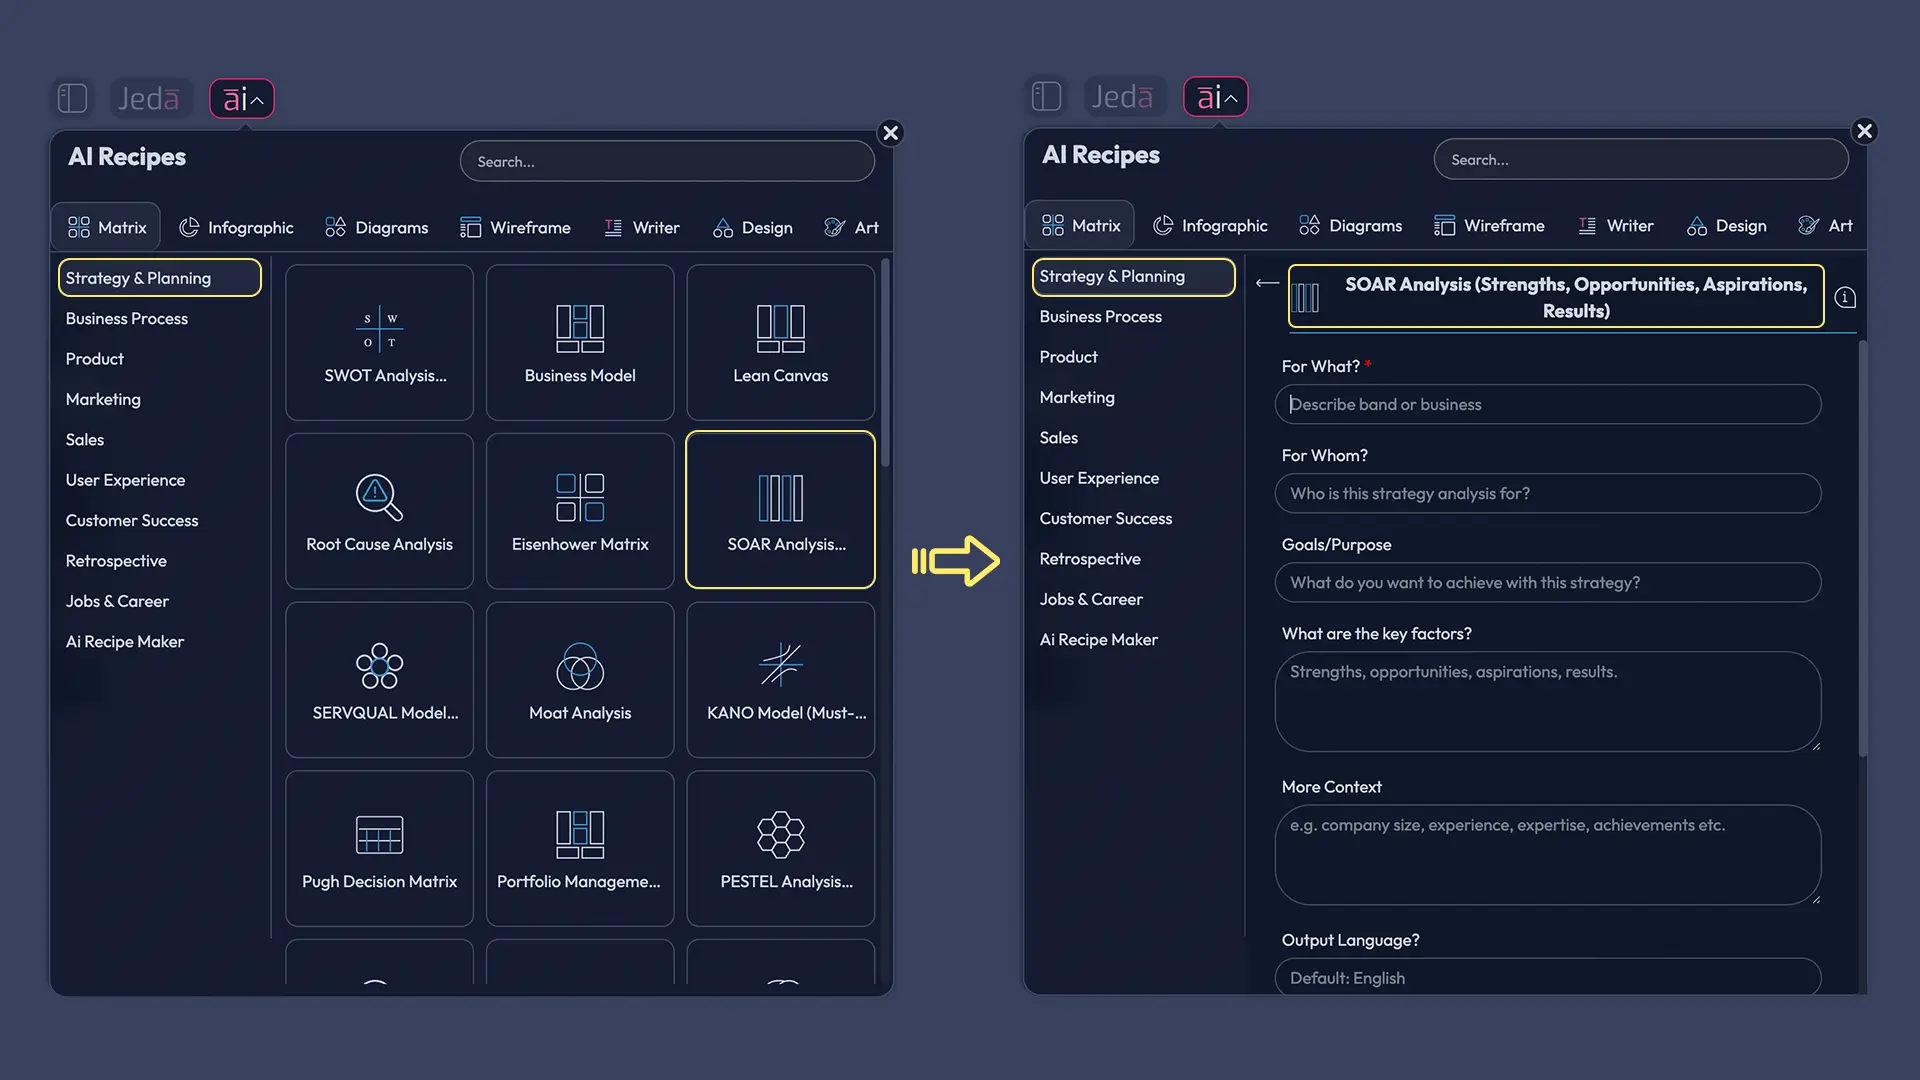The height and width of the screenshot is (1080, 1920).
Task: Choose the Customer Success category
Action: 131,520
